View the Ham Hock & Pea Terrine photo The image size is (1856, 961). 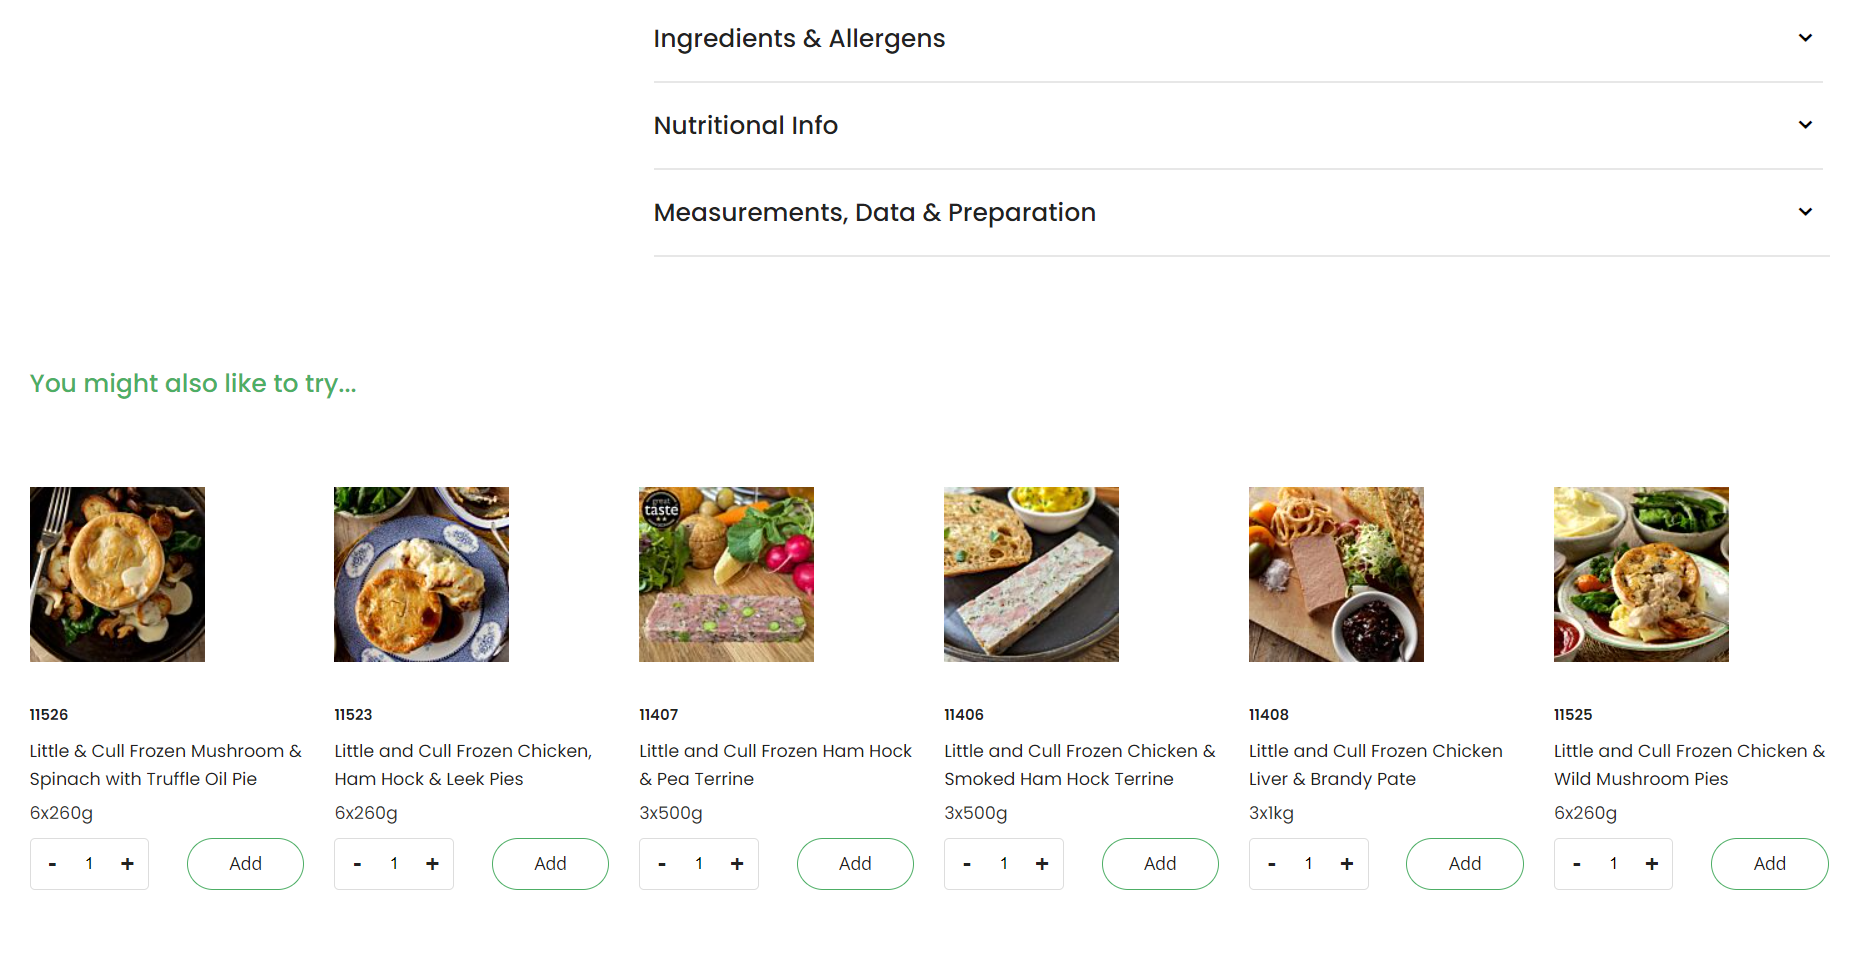726,574
